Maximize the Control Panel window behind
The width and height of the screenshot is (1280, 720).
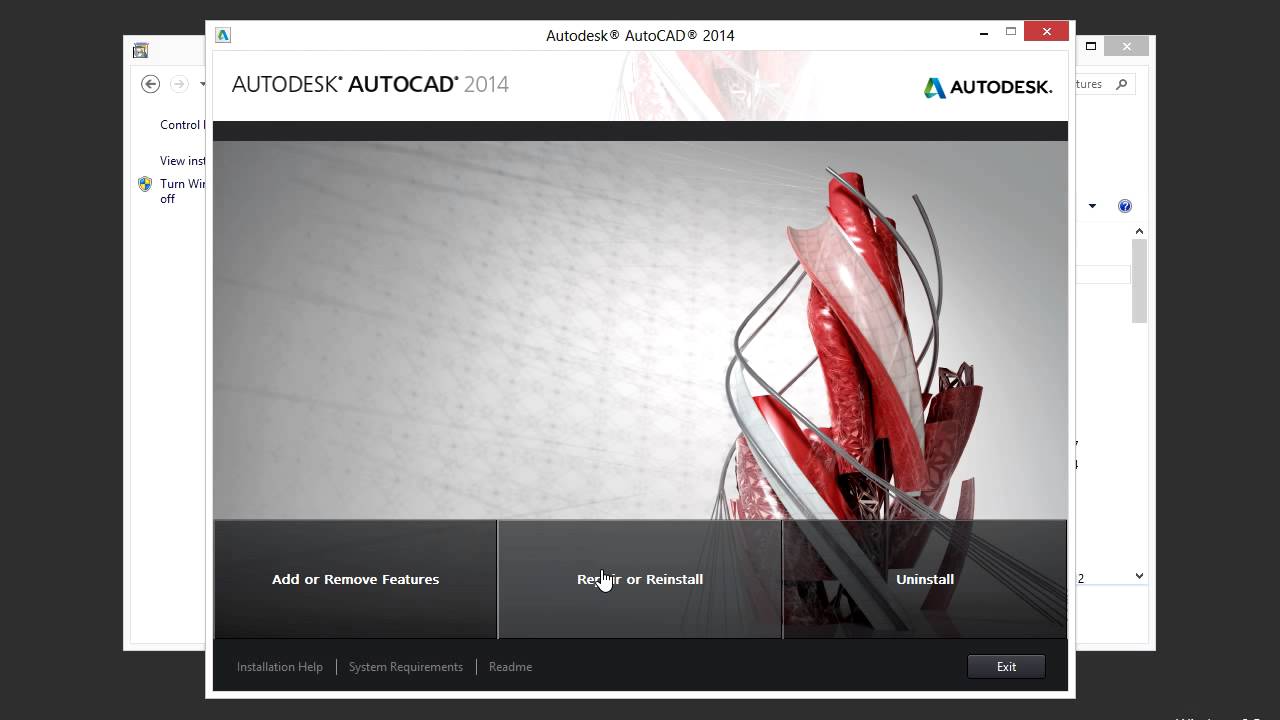click(x=1091, y=46)
